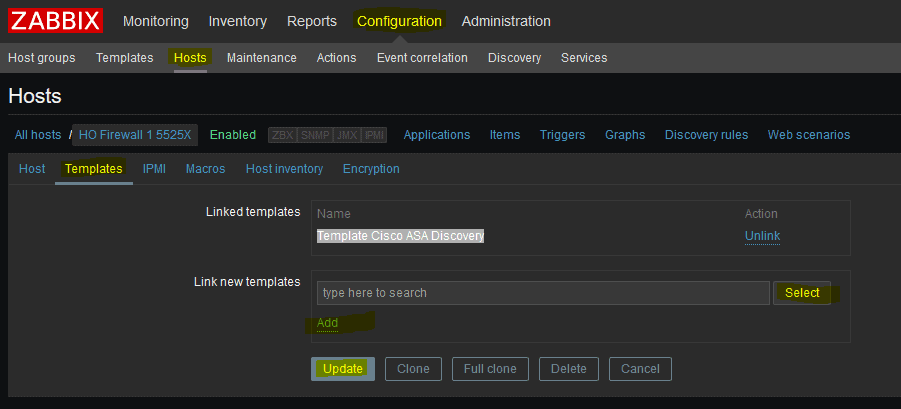Click the SNMP availability indicator

(315, 136)
